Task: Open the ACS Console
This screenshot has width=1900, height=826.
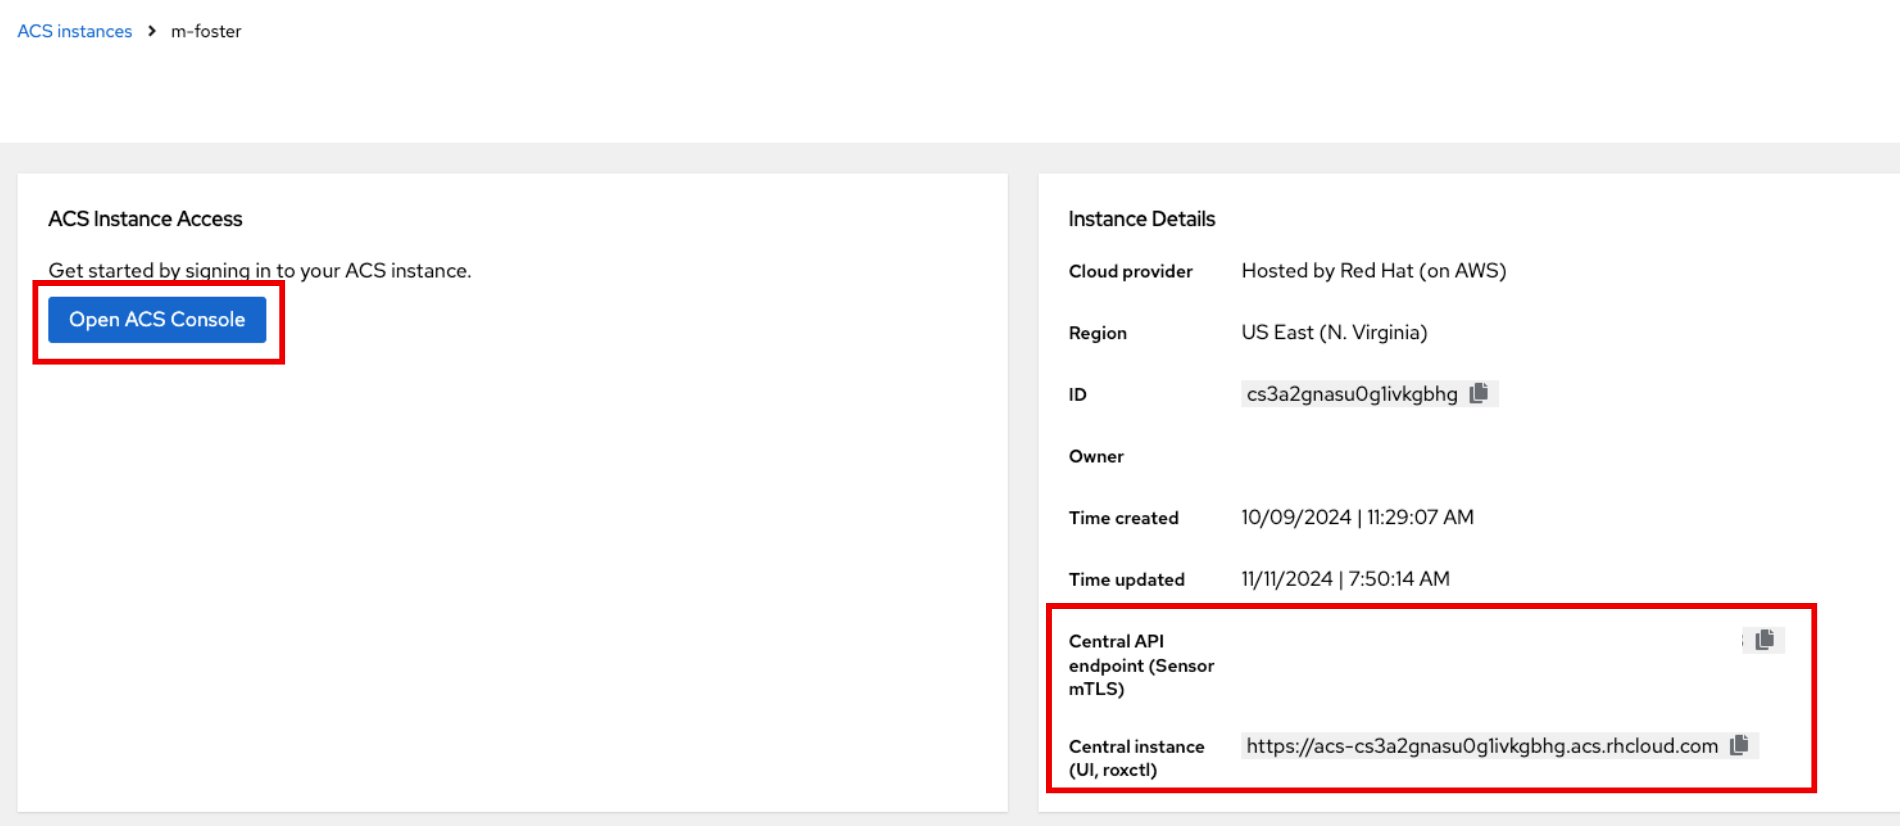Action: pyautogui.click(x=157, y=320)
